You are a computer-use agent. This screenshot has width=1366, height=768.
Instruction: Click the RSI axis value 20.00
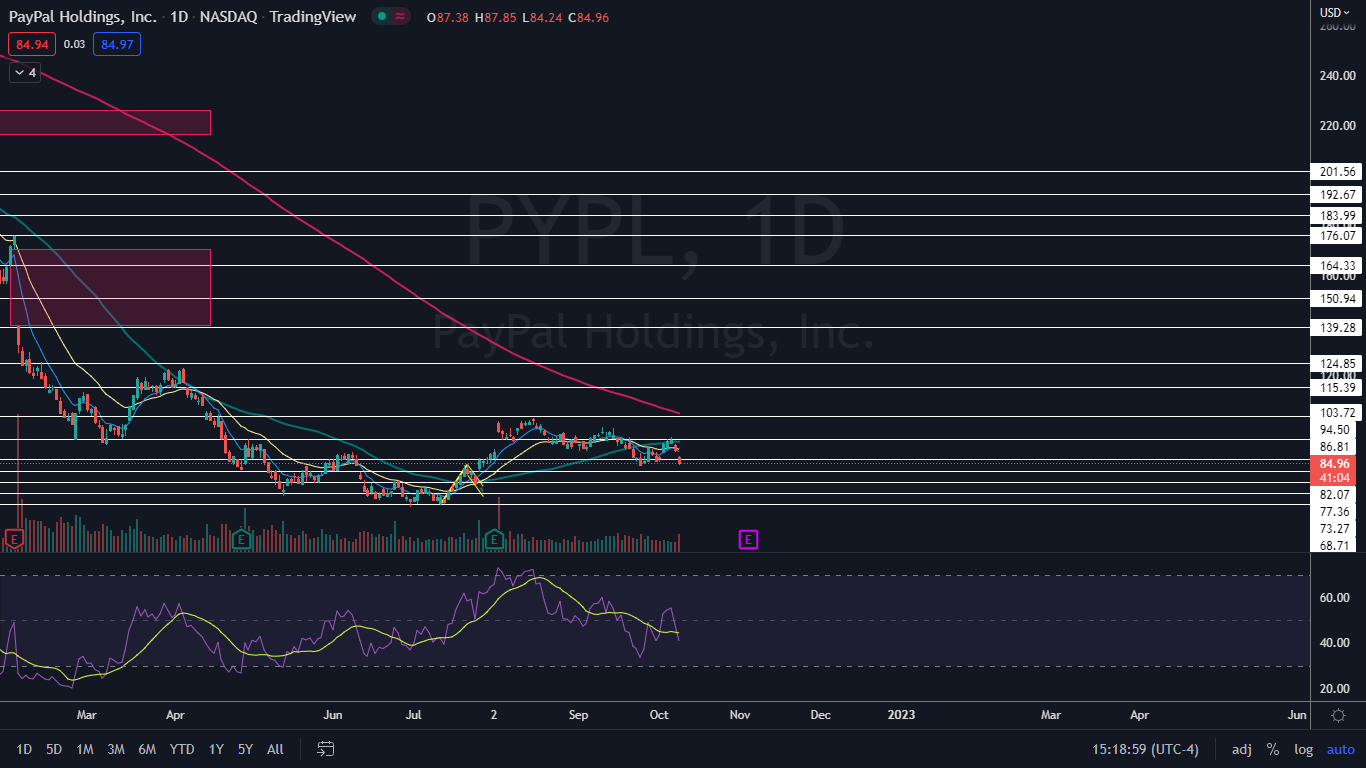pos(1336,689)
